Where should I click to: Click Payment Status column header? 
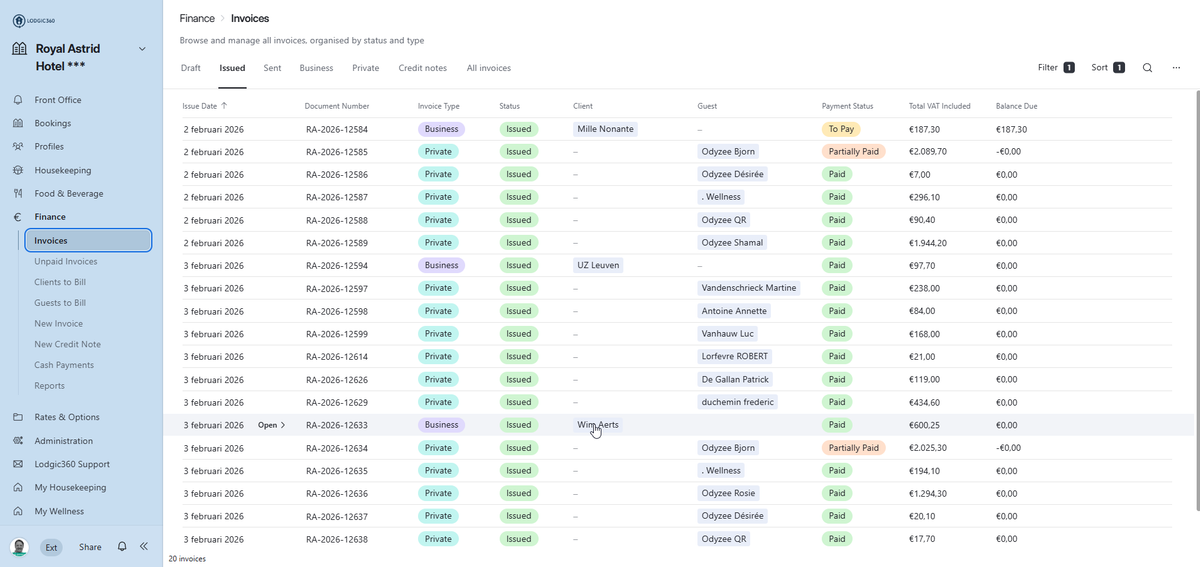point(847,105)
